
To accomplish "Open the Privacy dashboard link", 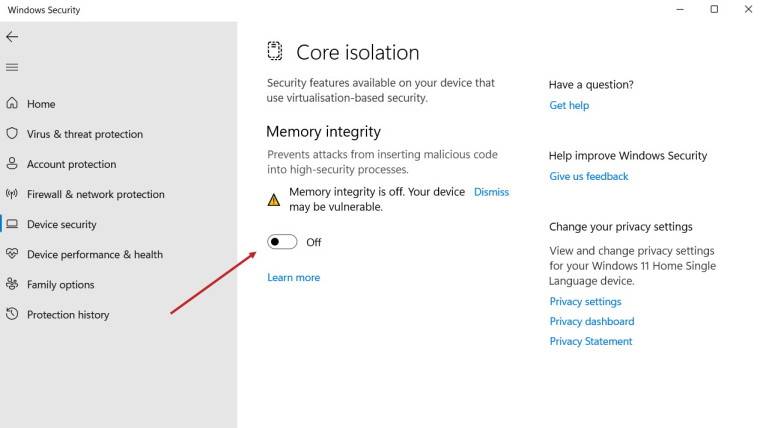I will (591, 321).
